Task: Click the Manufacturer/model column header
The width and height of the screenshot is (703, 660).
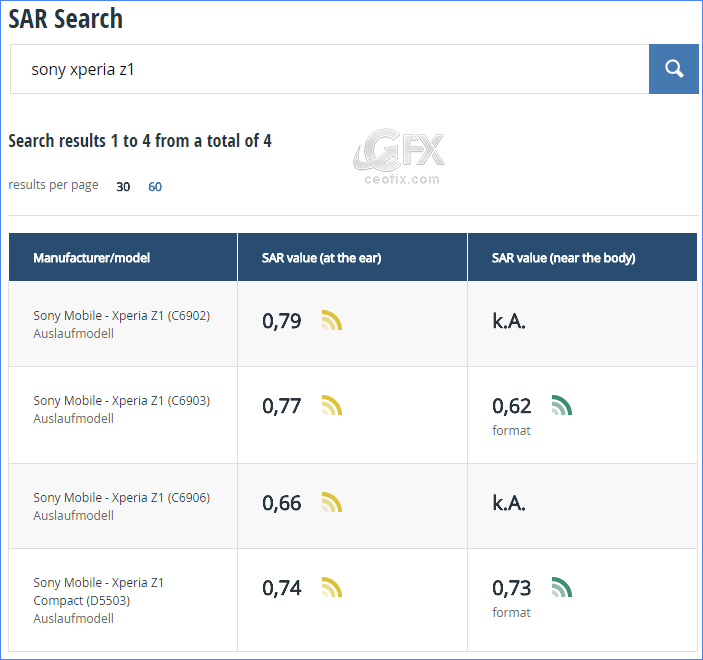Action: 123,257
